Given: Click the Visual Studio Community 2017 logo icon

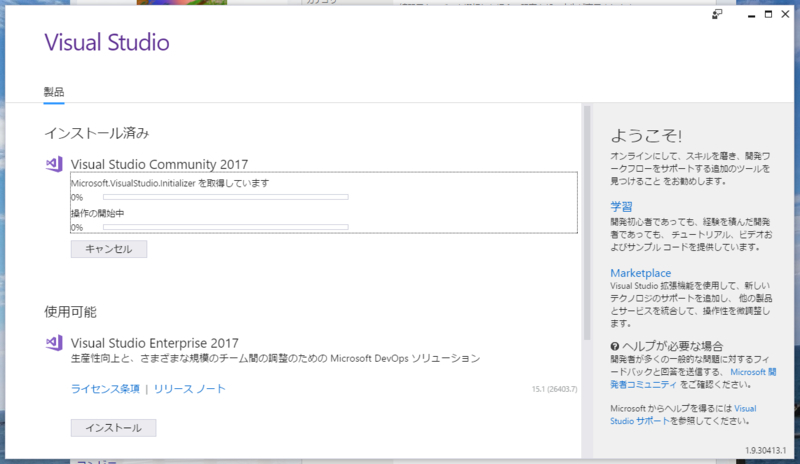Looking at the screenshot, I should pos(54,164).
